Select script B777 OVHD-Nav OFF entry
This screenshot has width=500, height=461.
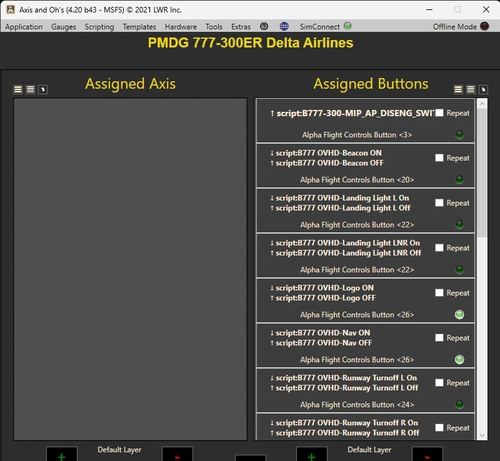tap(321, 343)
